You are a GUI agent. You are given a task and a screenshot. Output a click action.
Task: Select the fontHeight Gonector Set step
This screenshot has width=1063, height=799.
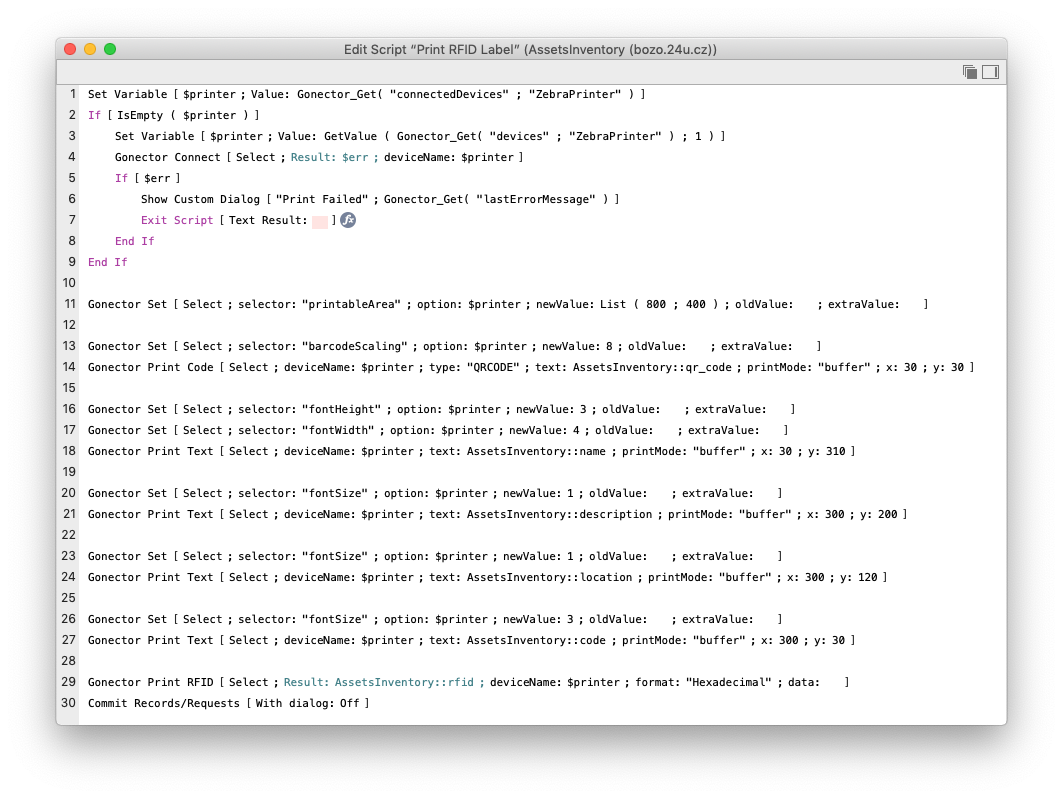[x=441, y=409]
